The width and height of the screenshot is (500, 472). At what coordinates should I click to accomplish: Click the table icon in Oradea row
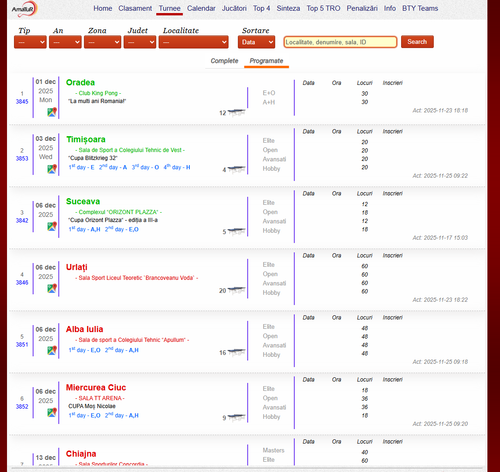pyautogui.click(x=236, y=113)
